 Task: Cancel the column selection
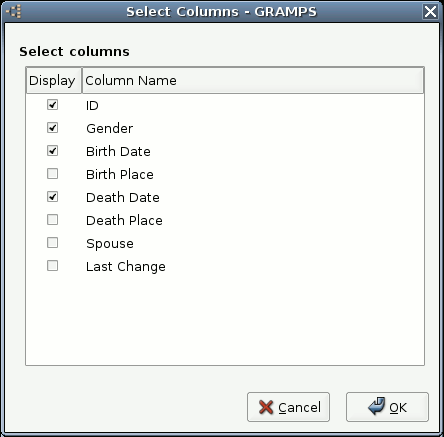tap(288, 407)
